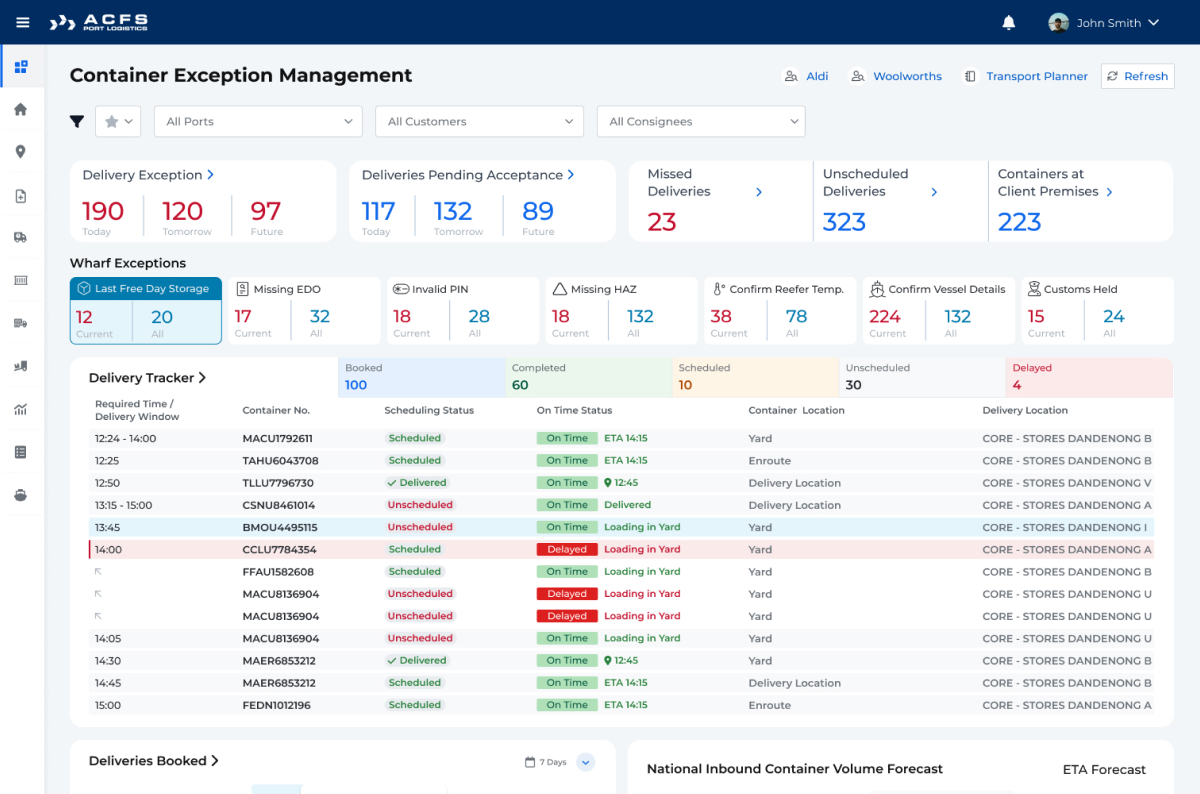Screen dimensions: 1200x794
Task: Open the favorites star dropdown
Action: coord(118,121)
